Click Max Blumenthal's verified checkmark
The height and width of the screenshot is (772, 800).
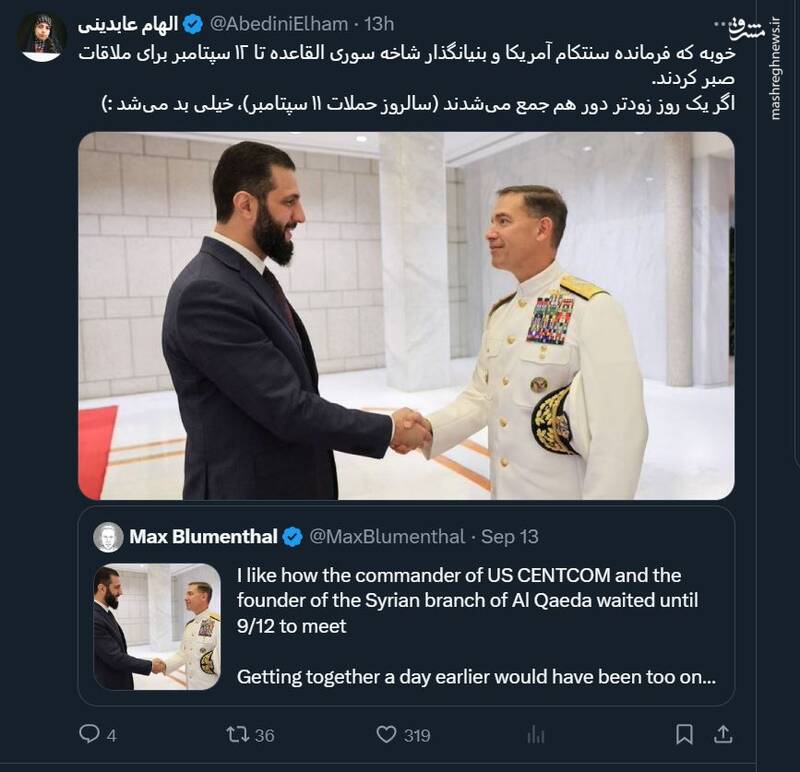click(293, 535)
